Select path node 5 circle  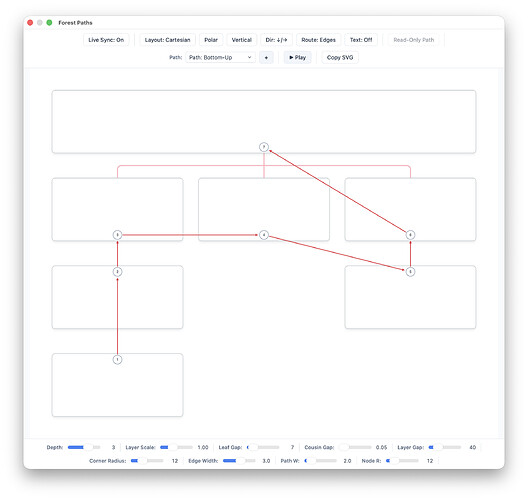(x=410, y=272)
